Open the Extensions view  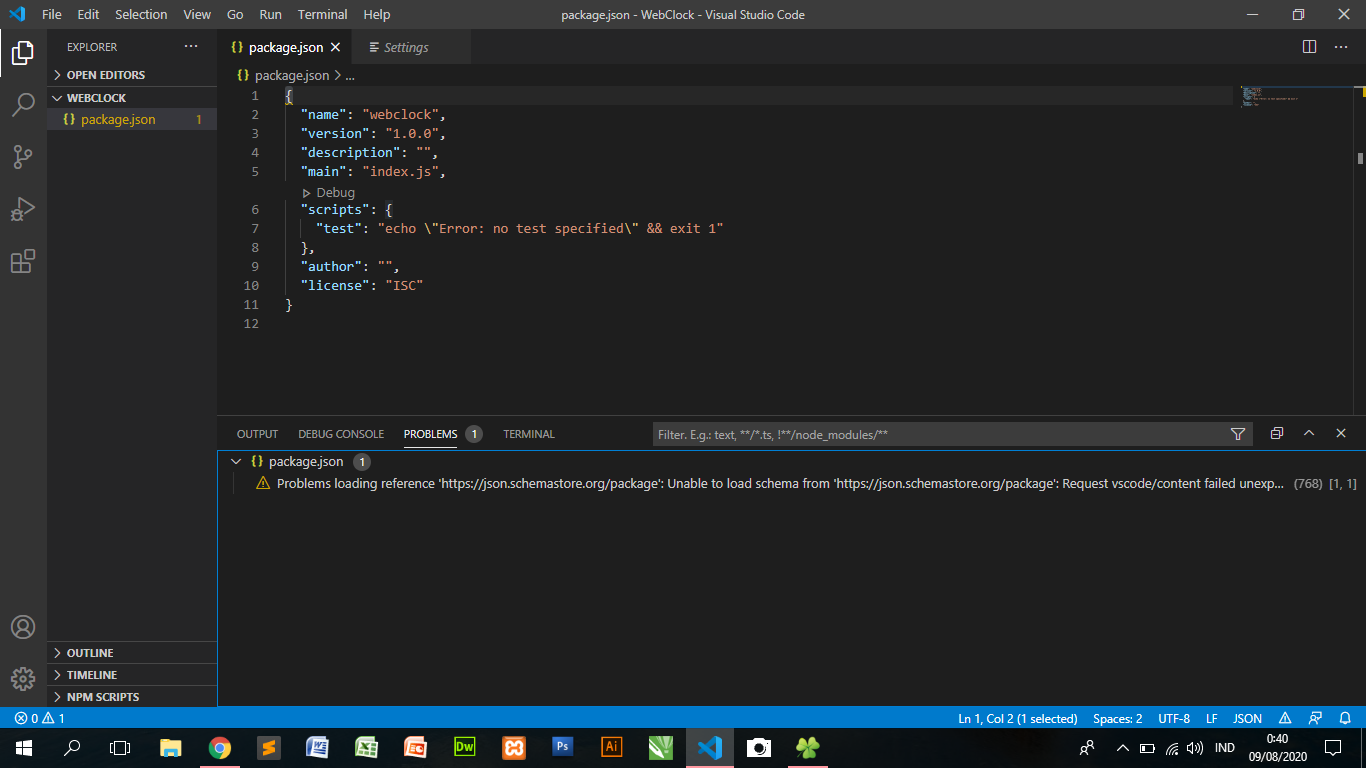[x=23, y=260]
